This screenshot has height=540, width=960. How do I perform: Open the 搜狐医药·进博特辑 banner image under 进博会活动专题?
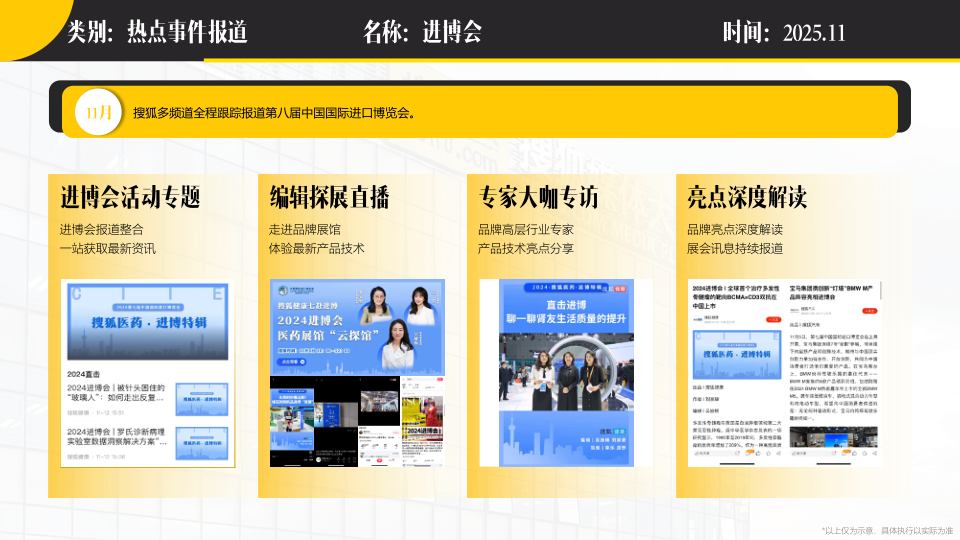148,321
